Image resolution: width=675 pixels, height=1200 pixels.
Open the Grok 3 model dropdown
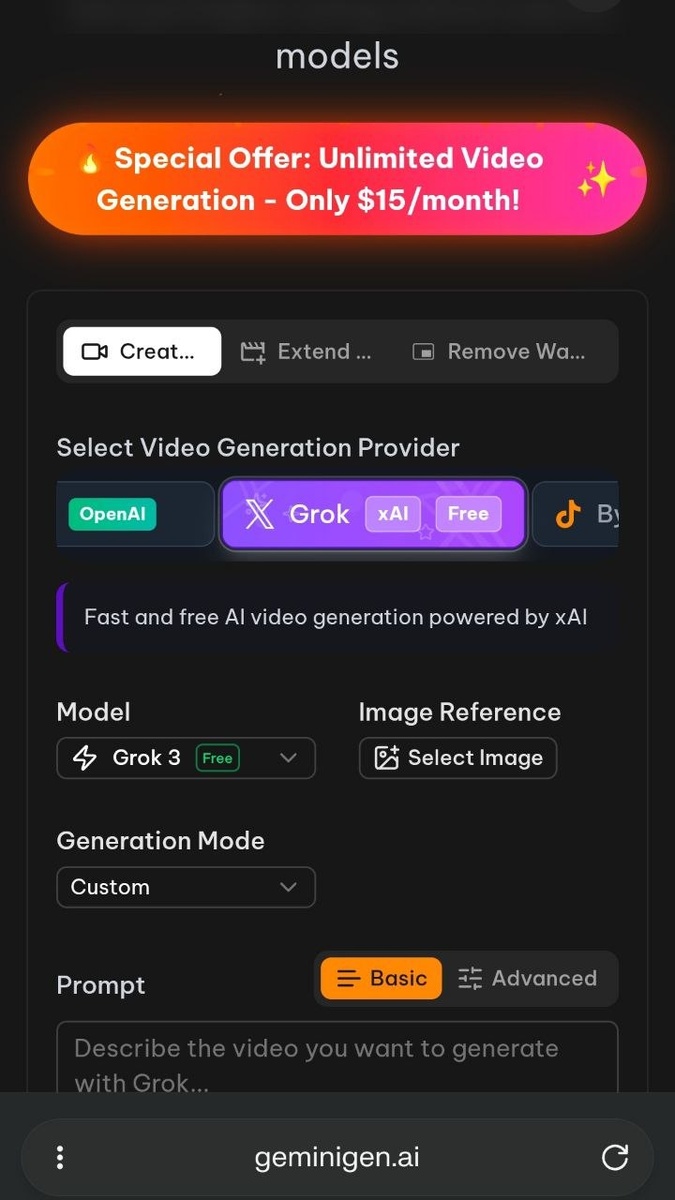click(185, 758)
